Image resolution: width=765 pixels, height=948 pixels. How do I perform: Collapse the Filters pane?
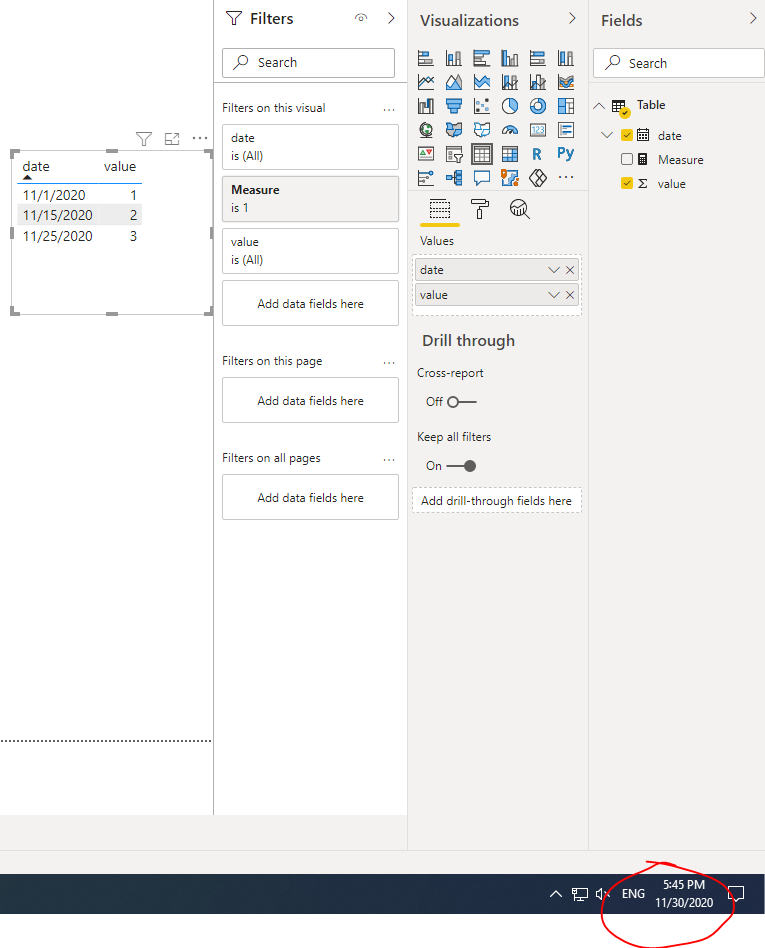tap(391, 18)
